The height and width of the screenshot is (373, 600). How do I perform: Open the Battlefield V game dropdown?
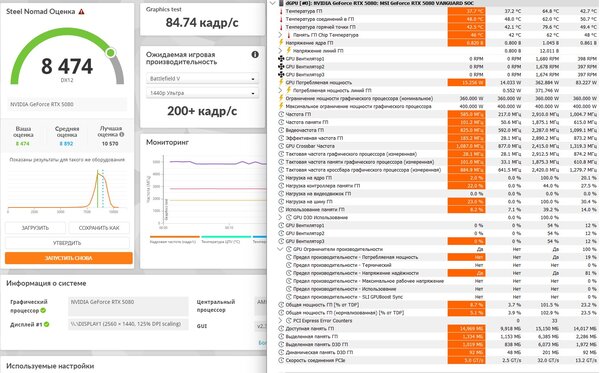coord(202,78)
